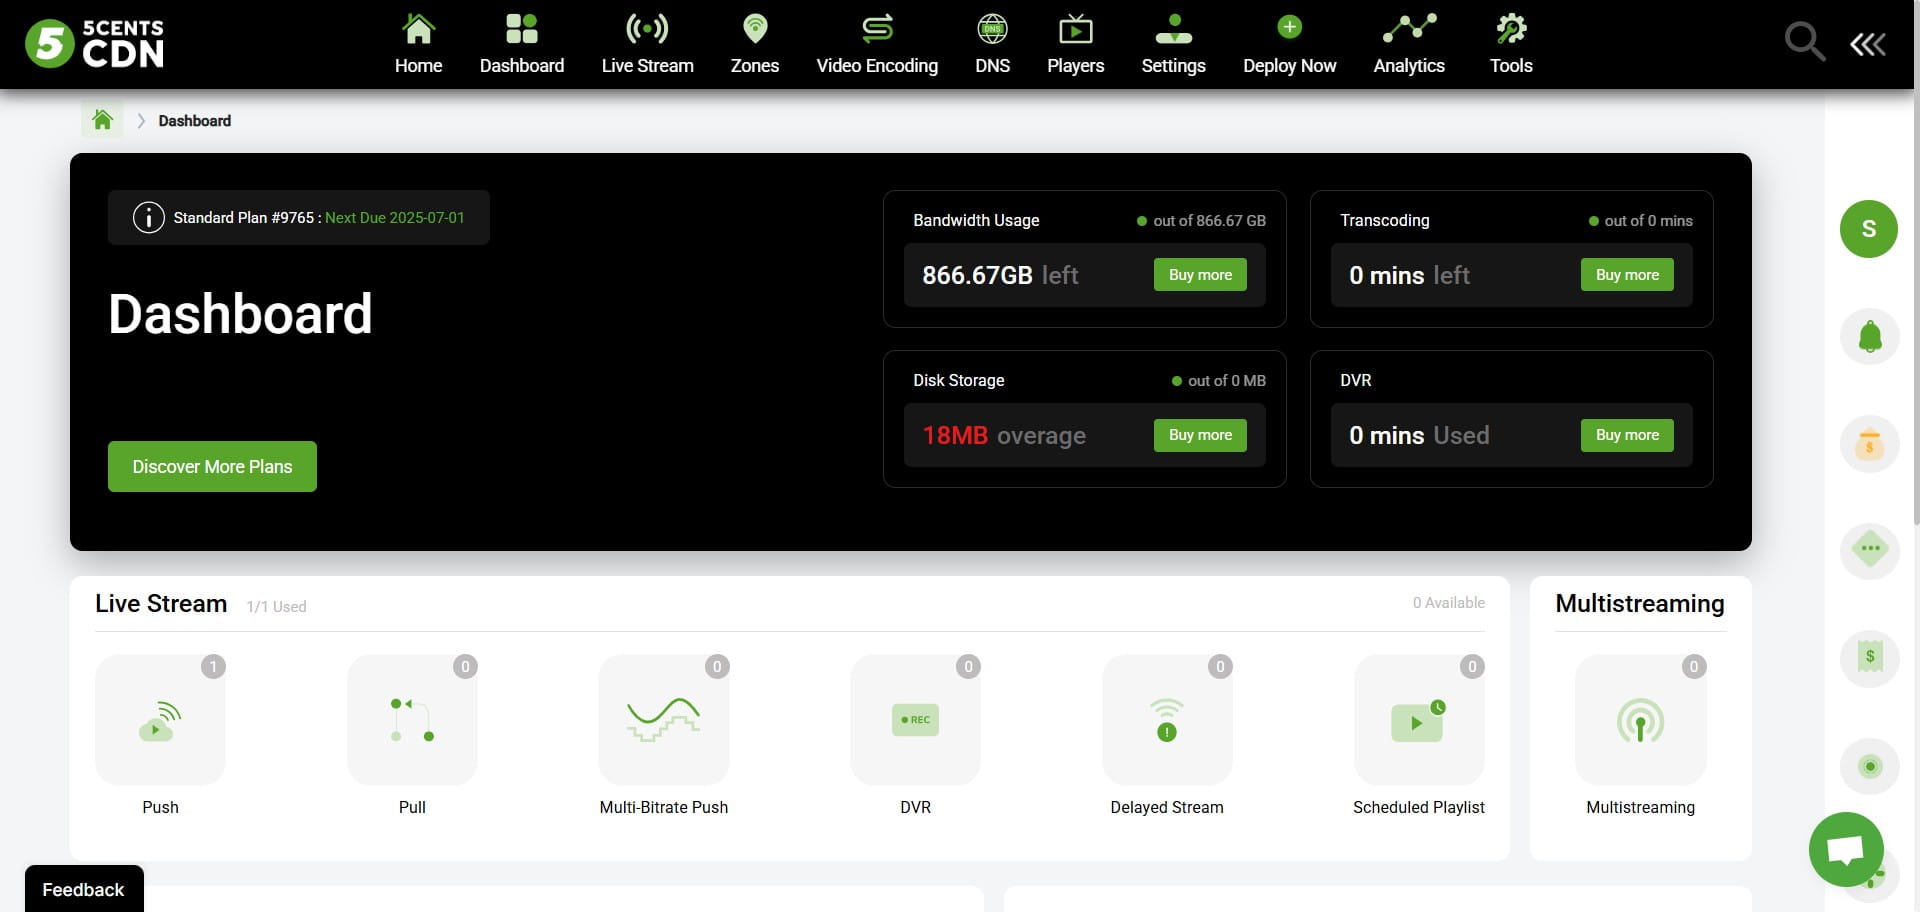Open the Feedback tab
The image size is (1920, 912).
pyautogui.click(x=84, y=889)
